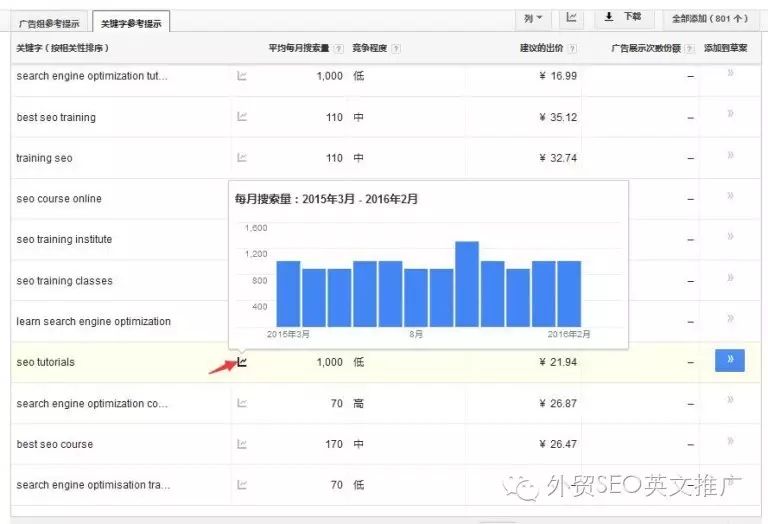Open trend chart for search engine optimization co...
This screenshot has height=524, width=768.
[241, 403]
